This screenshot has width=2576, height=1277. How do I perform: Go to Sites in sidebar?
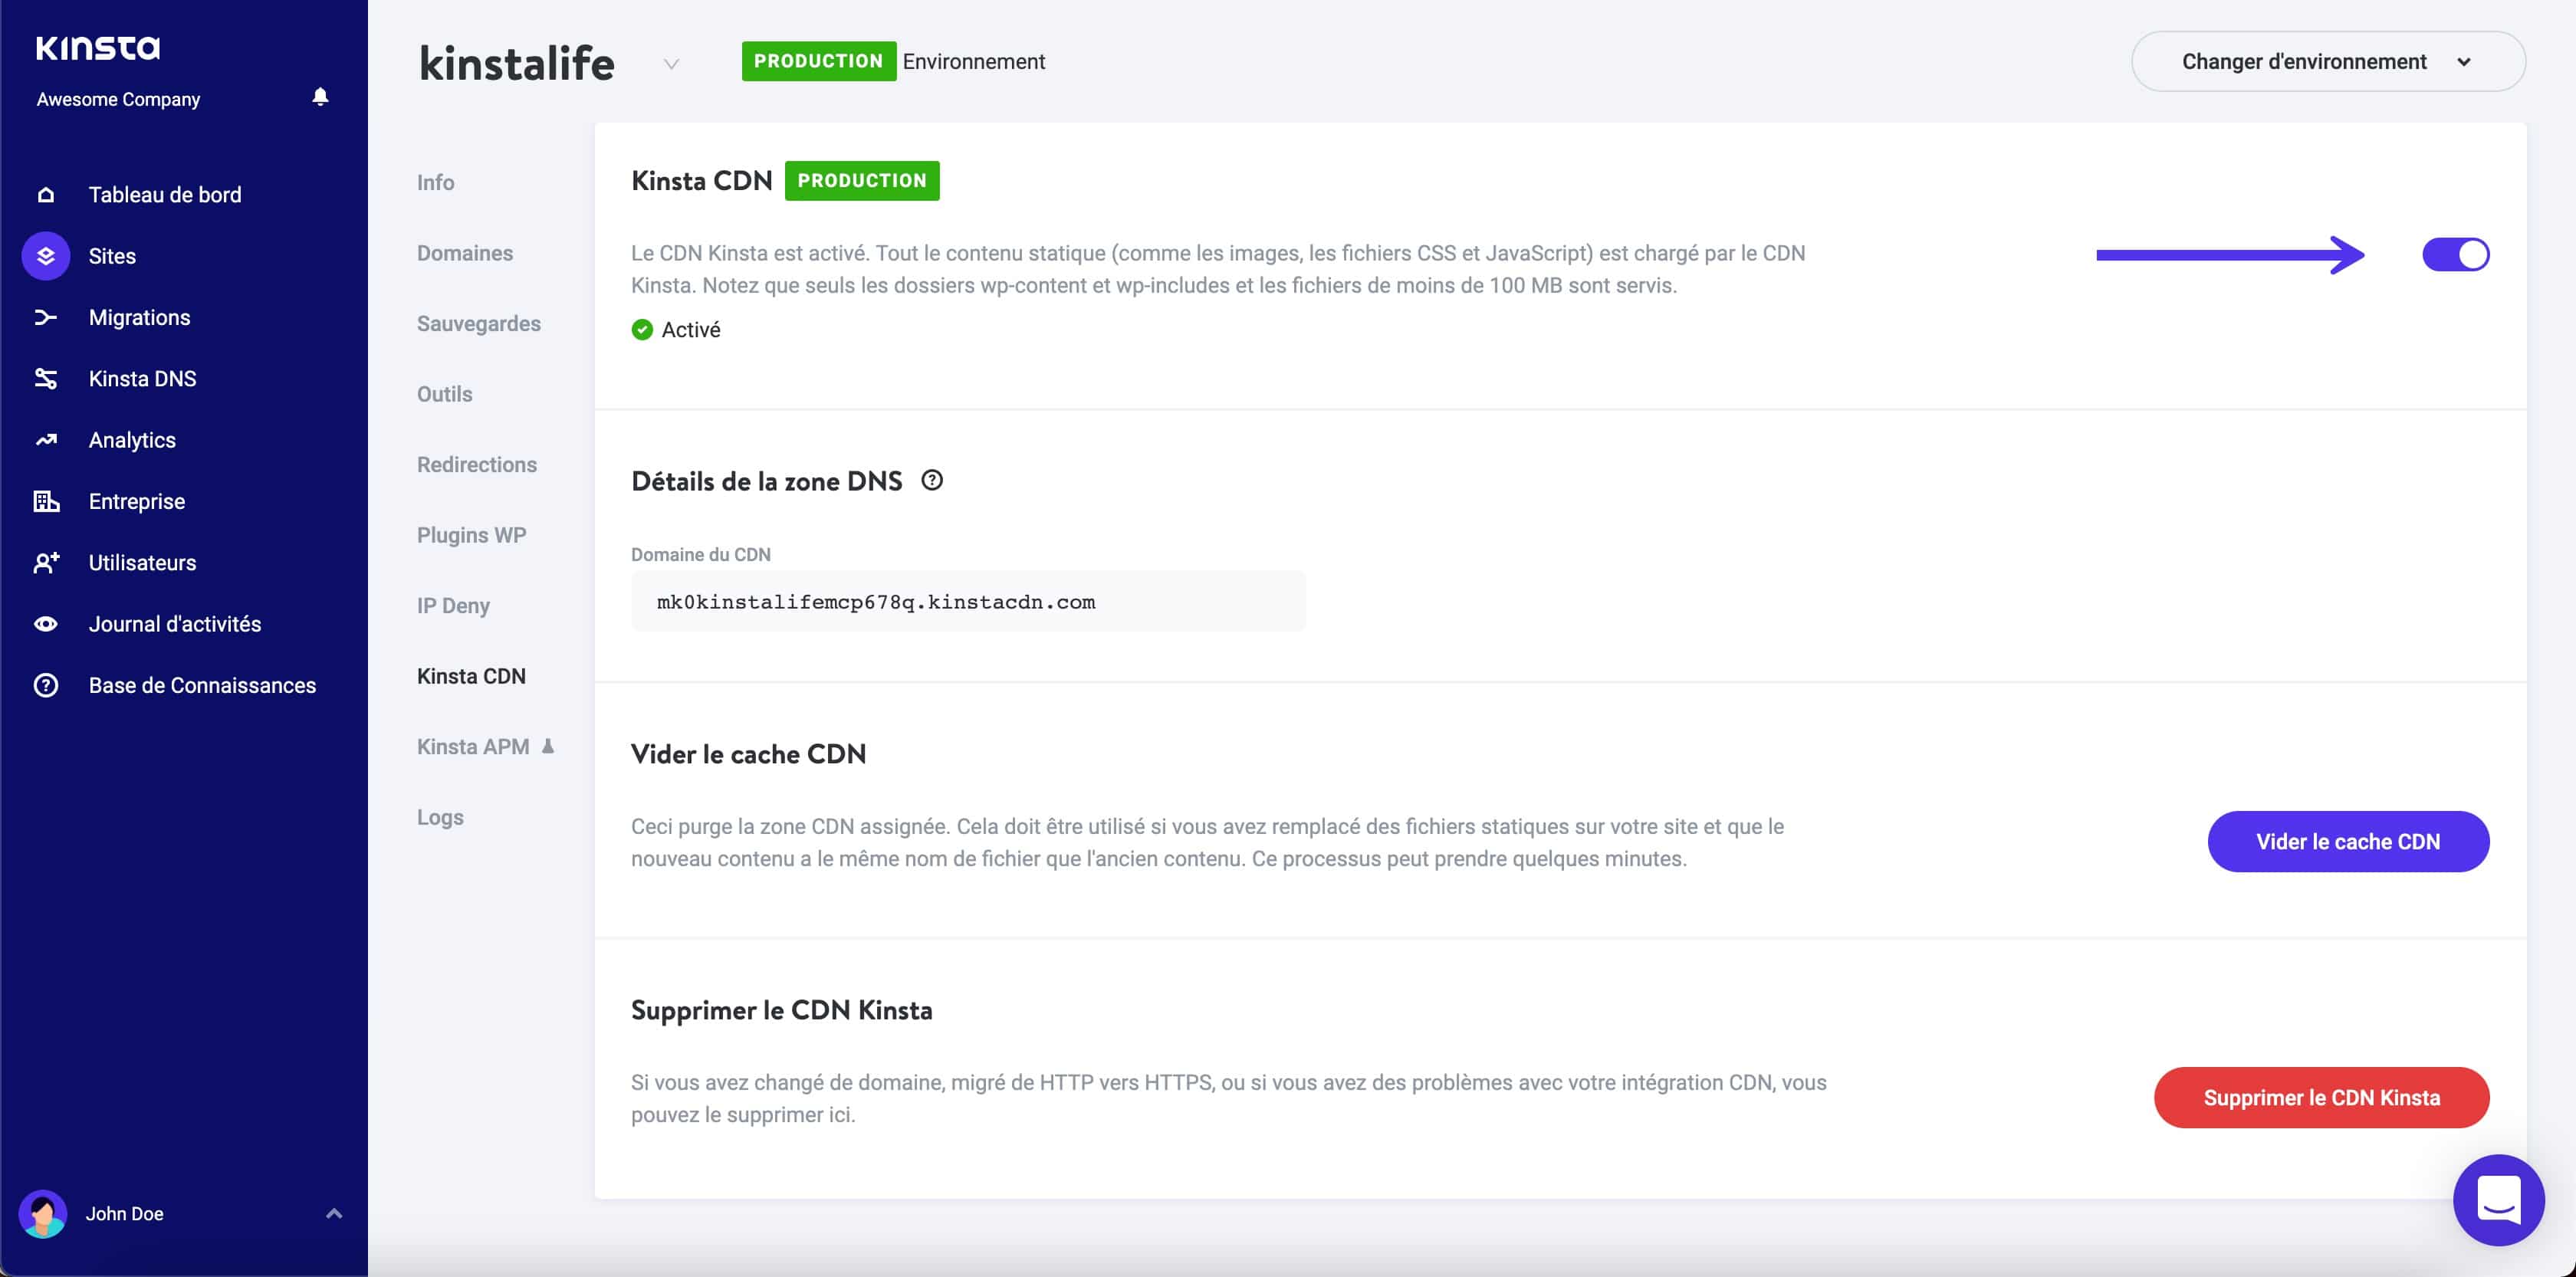point(112,256)
